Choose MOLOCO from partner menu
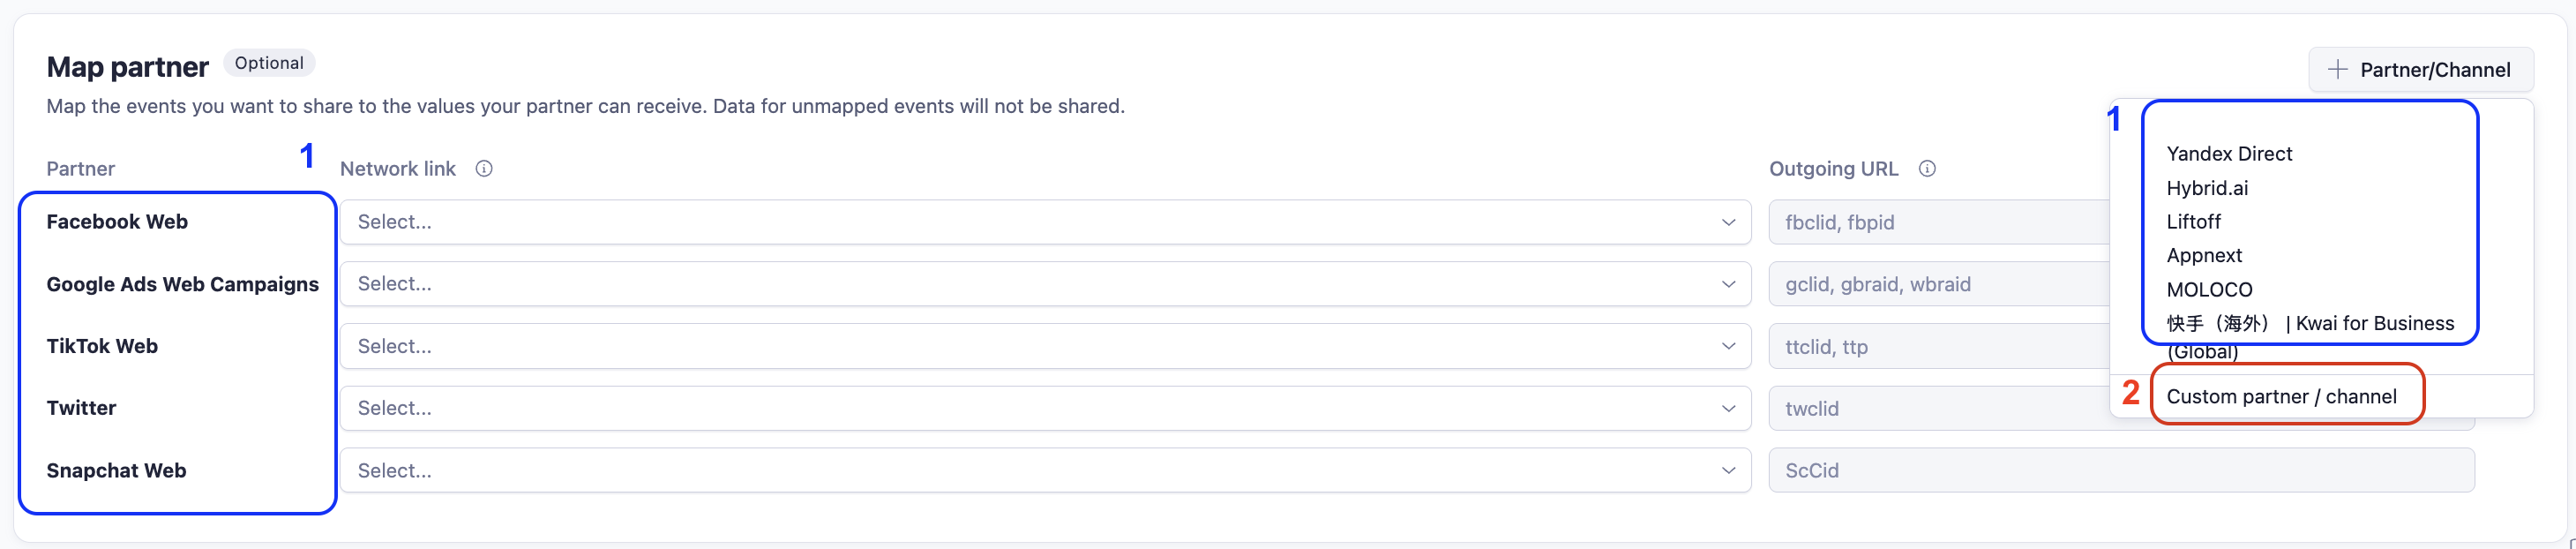 (2209, 290)
